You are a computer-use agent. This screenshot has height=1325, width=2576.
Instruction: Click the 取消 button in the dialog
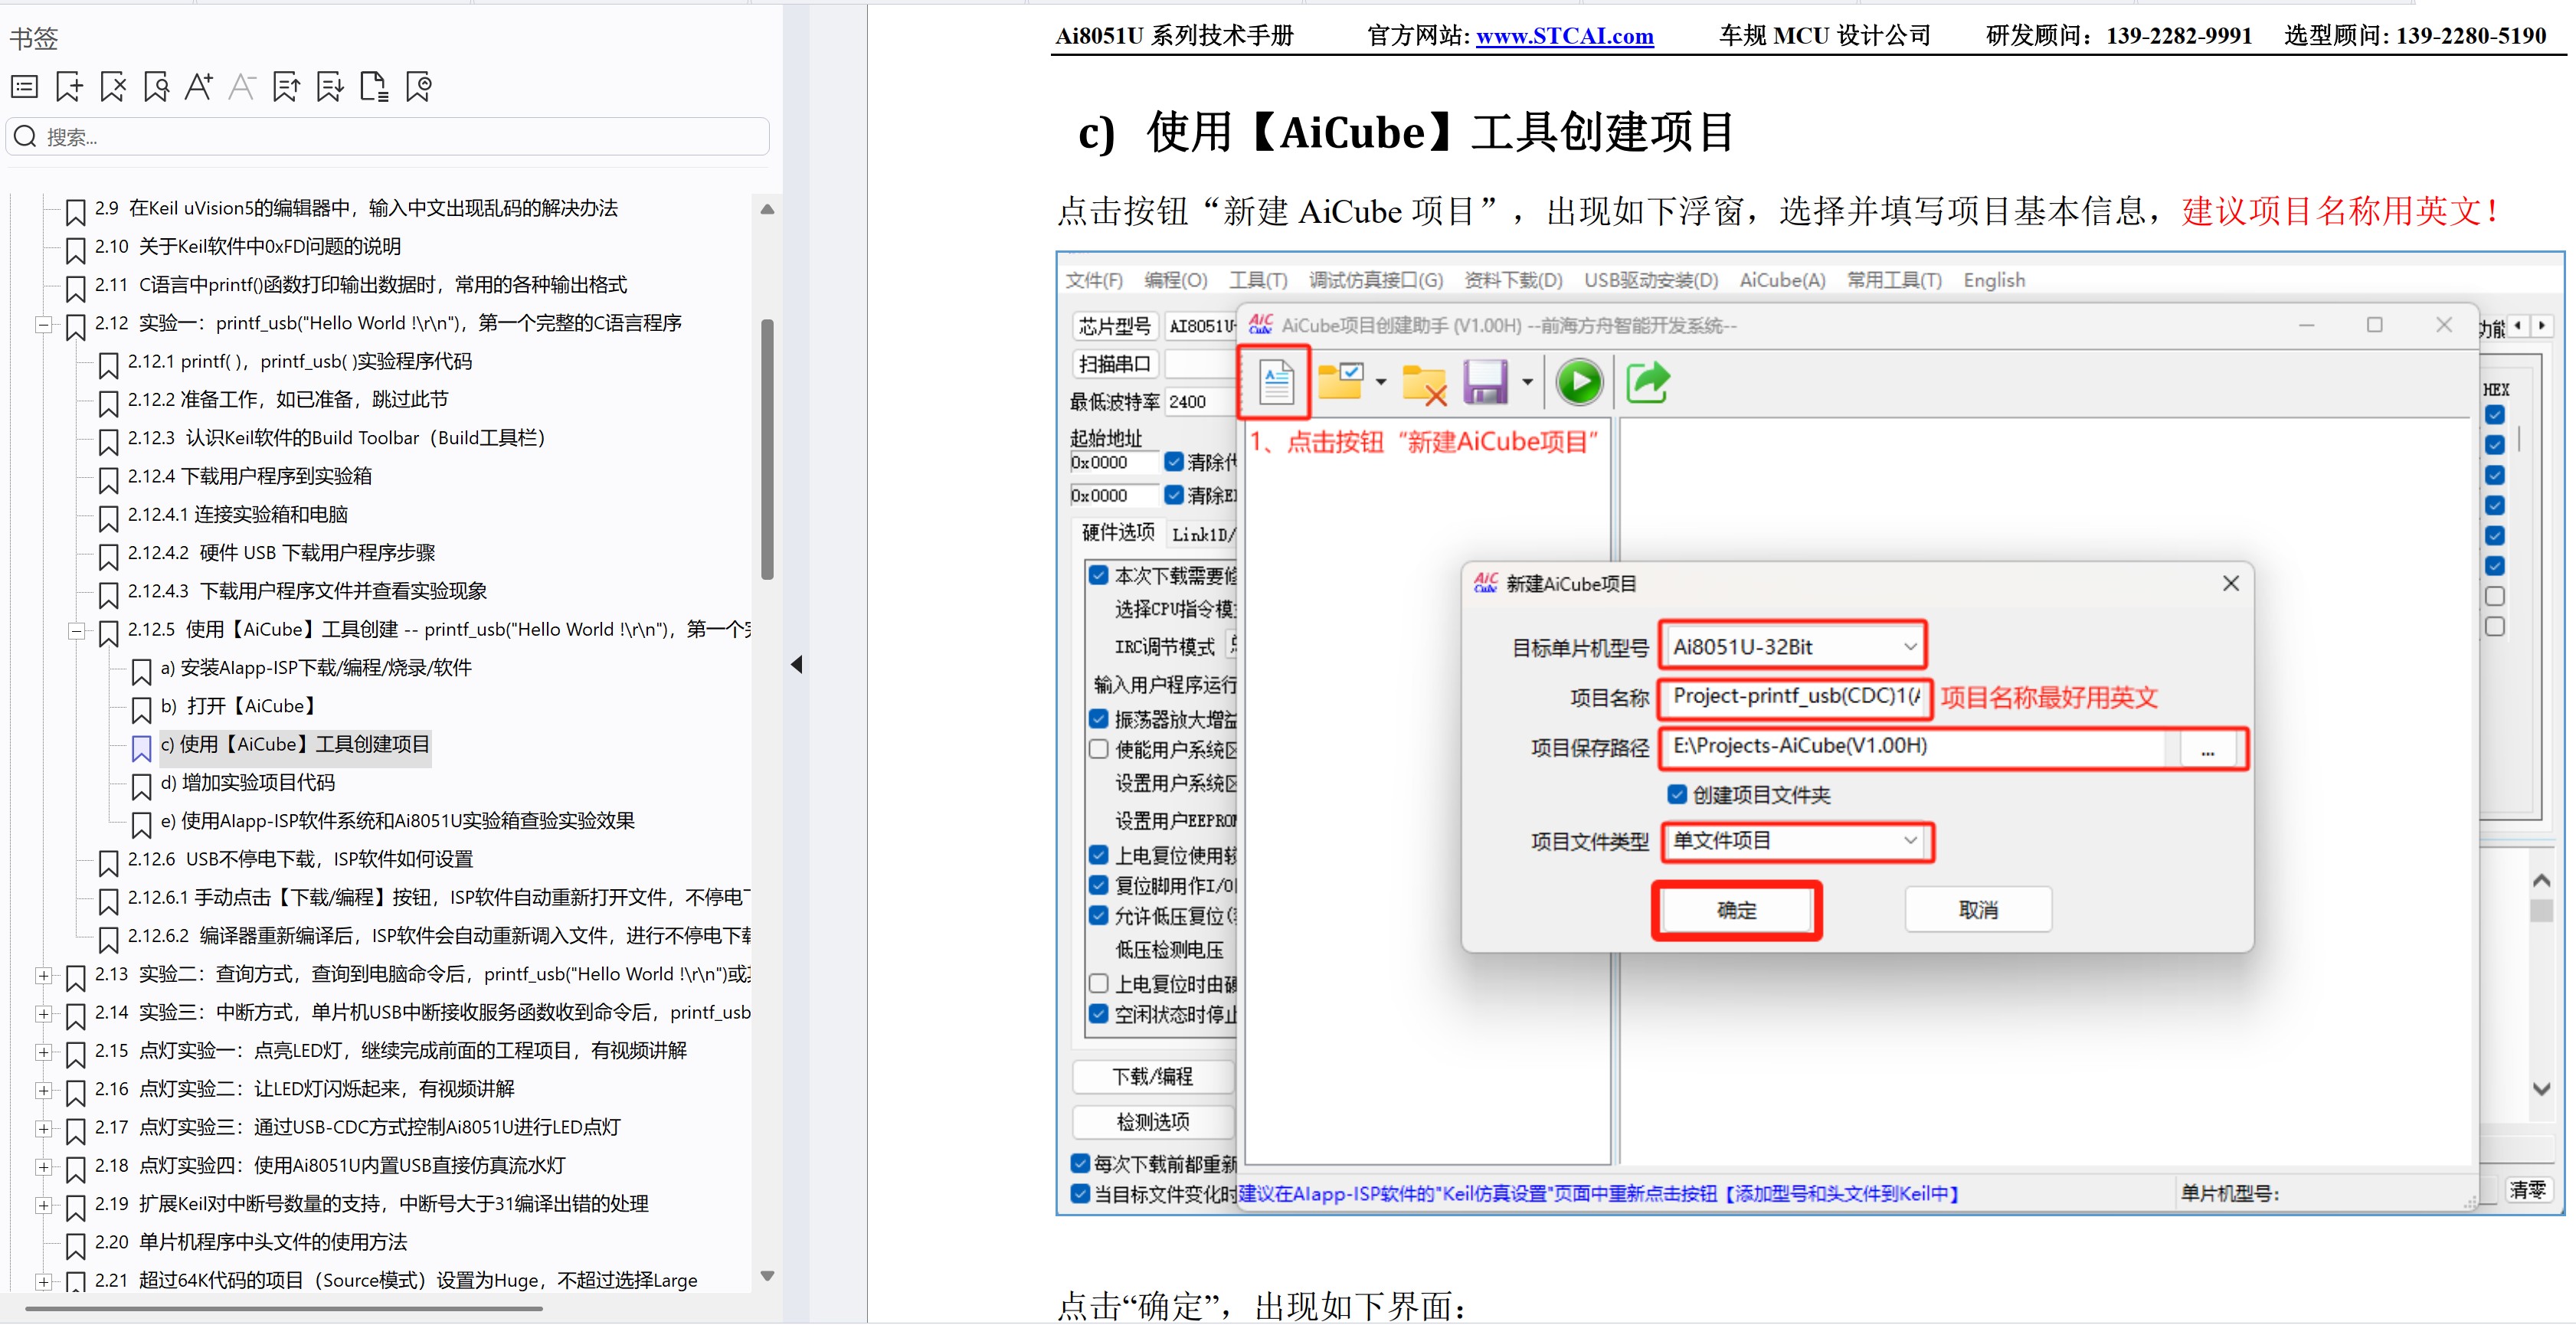coord(1978,910)
